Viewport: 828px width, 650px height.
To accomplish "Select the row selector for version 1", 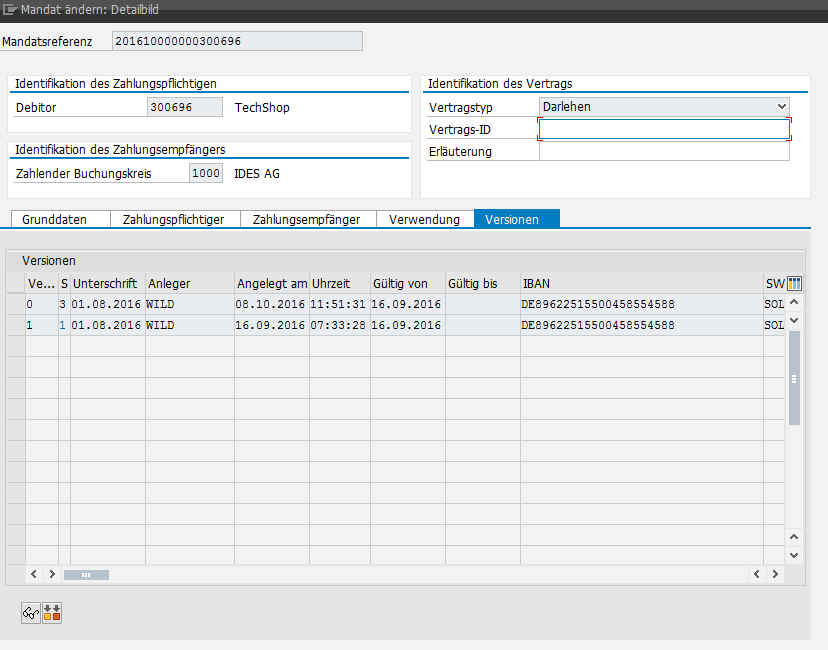I will click(x=15, y=325).
